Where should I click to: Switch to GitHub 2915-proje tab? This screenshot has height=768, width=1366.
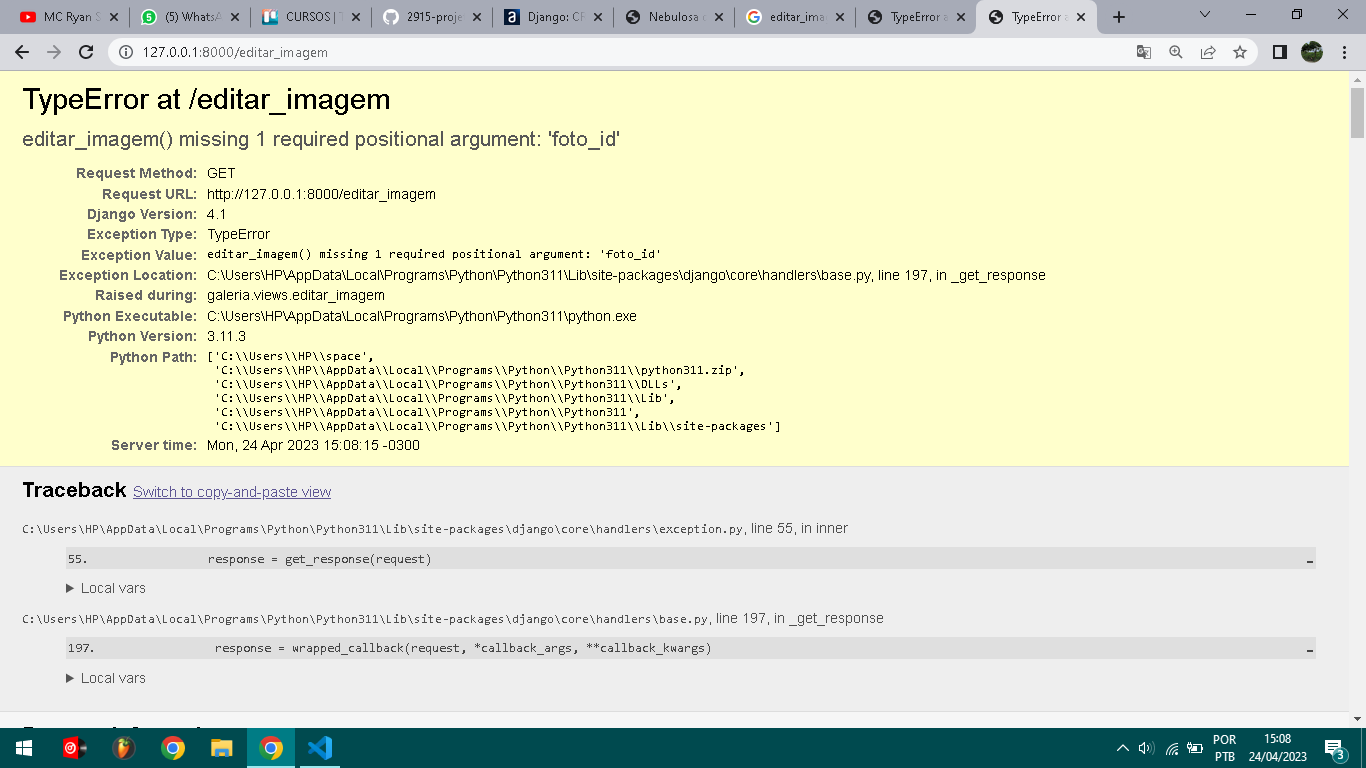(432, 17)
